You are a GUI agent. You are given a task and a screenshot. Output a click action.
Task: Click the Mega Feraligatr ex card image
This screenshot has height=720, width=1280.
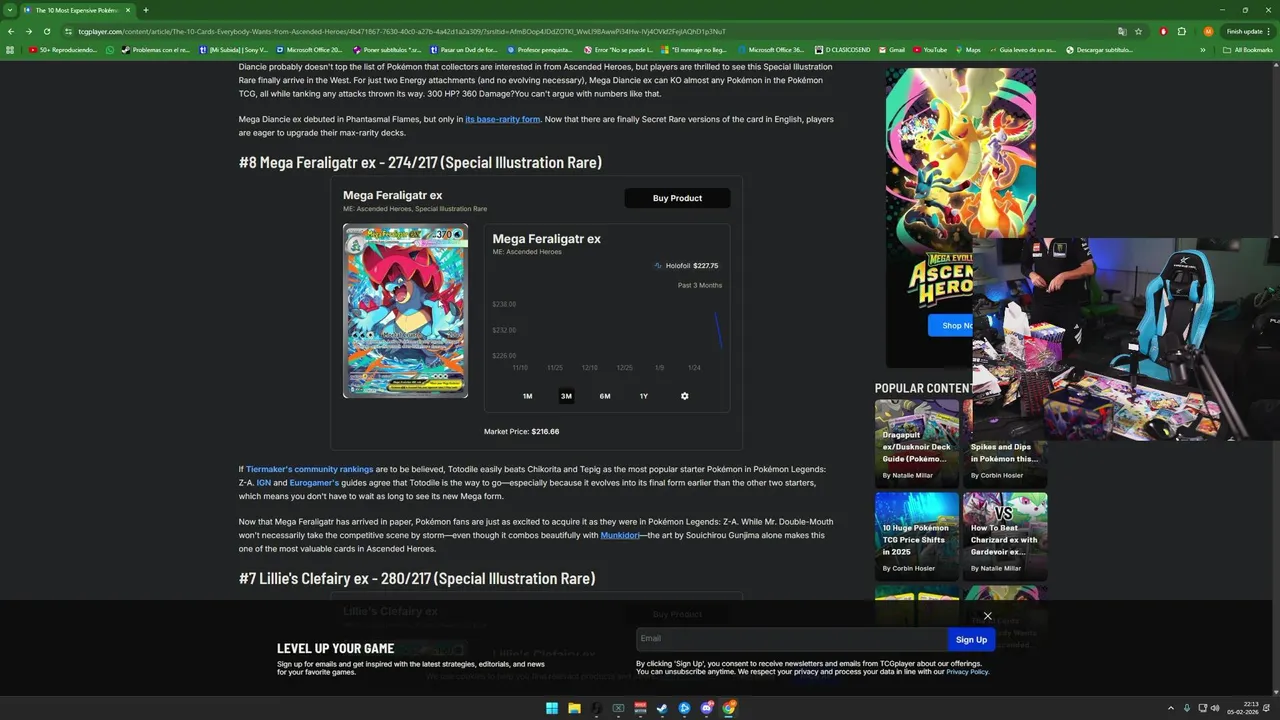click(405, 310)
